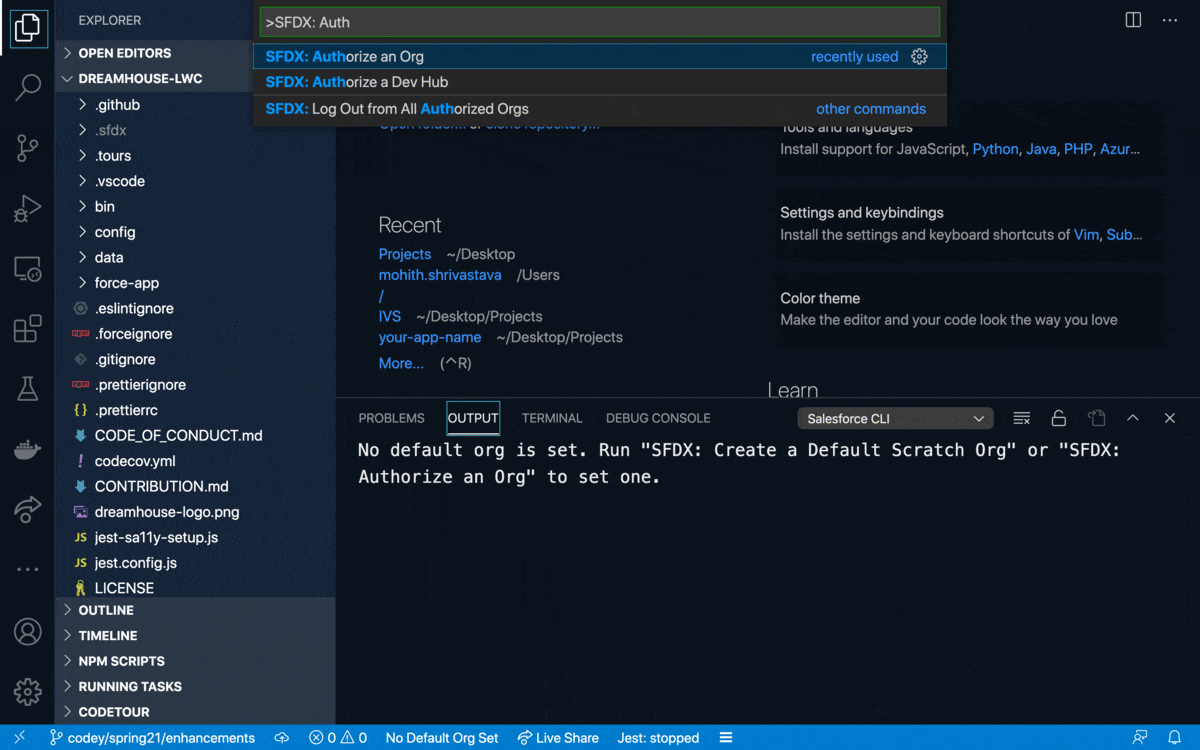This screenshot has width=1200, height=750.
Task: Switch to the OUTPUT tab
Action: tap(473, 418)
